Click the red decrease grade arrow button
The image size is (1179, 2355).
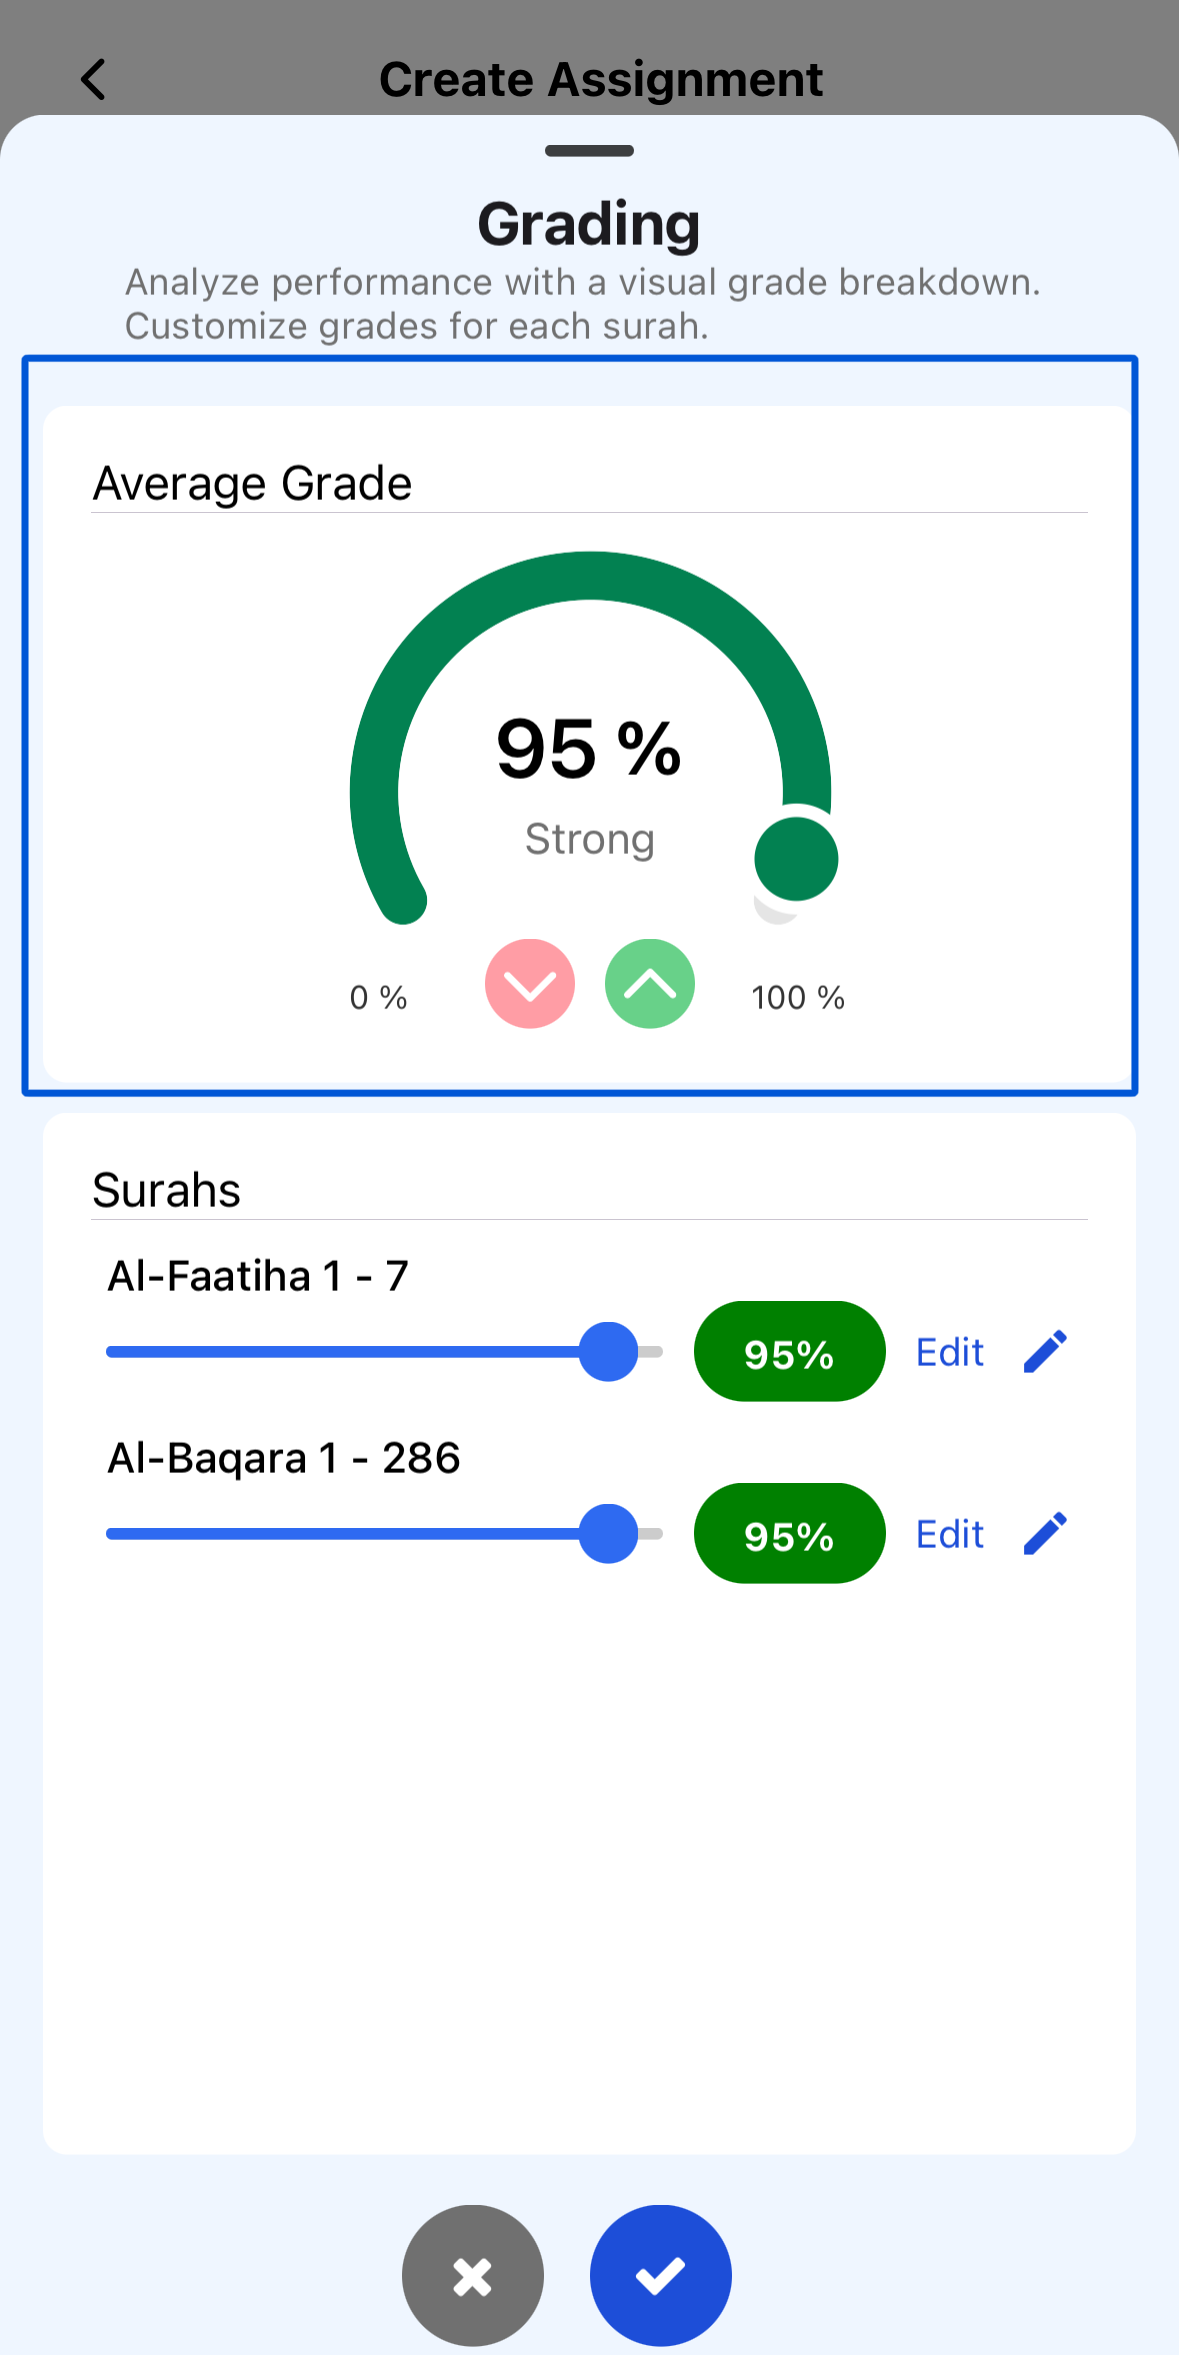click(x=530, y=984)
